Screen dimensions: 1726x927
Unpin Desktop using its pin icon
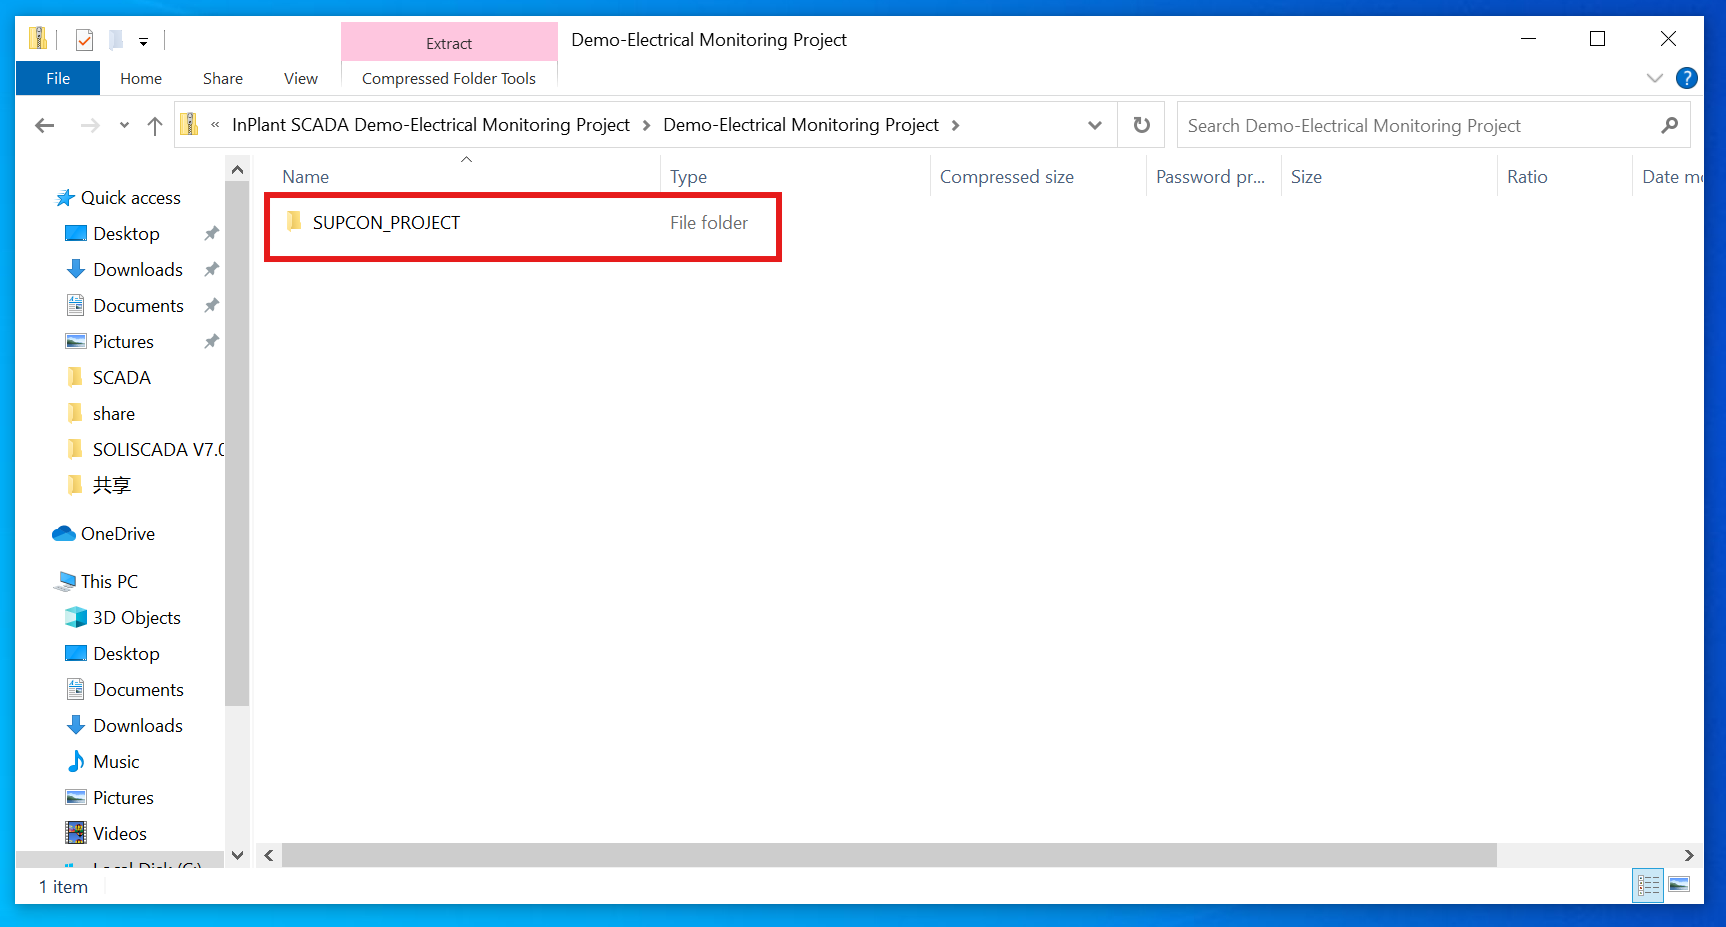[x=211, y=234]
